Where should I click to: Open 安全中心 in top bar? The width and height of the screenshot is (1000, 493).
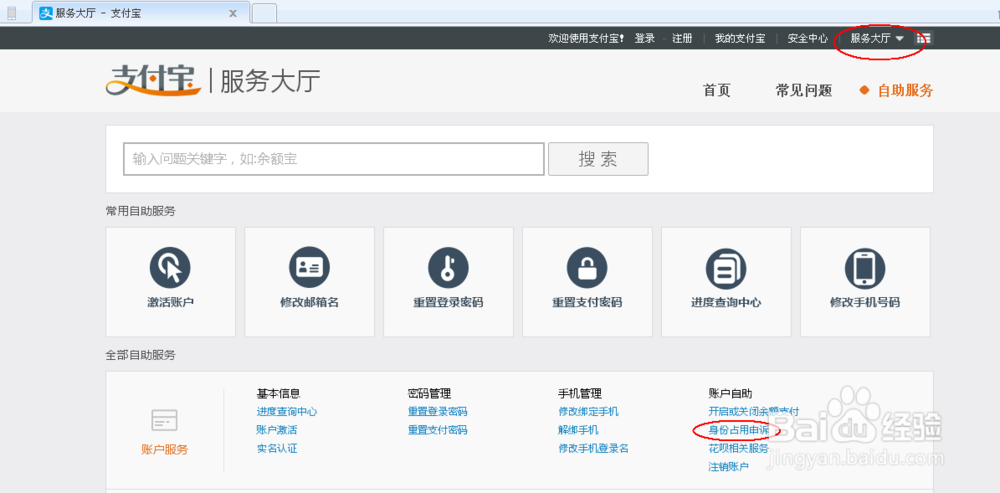807,38
